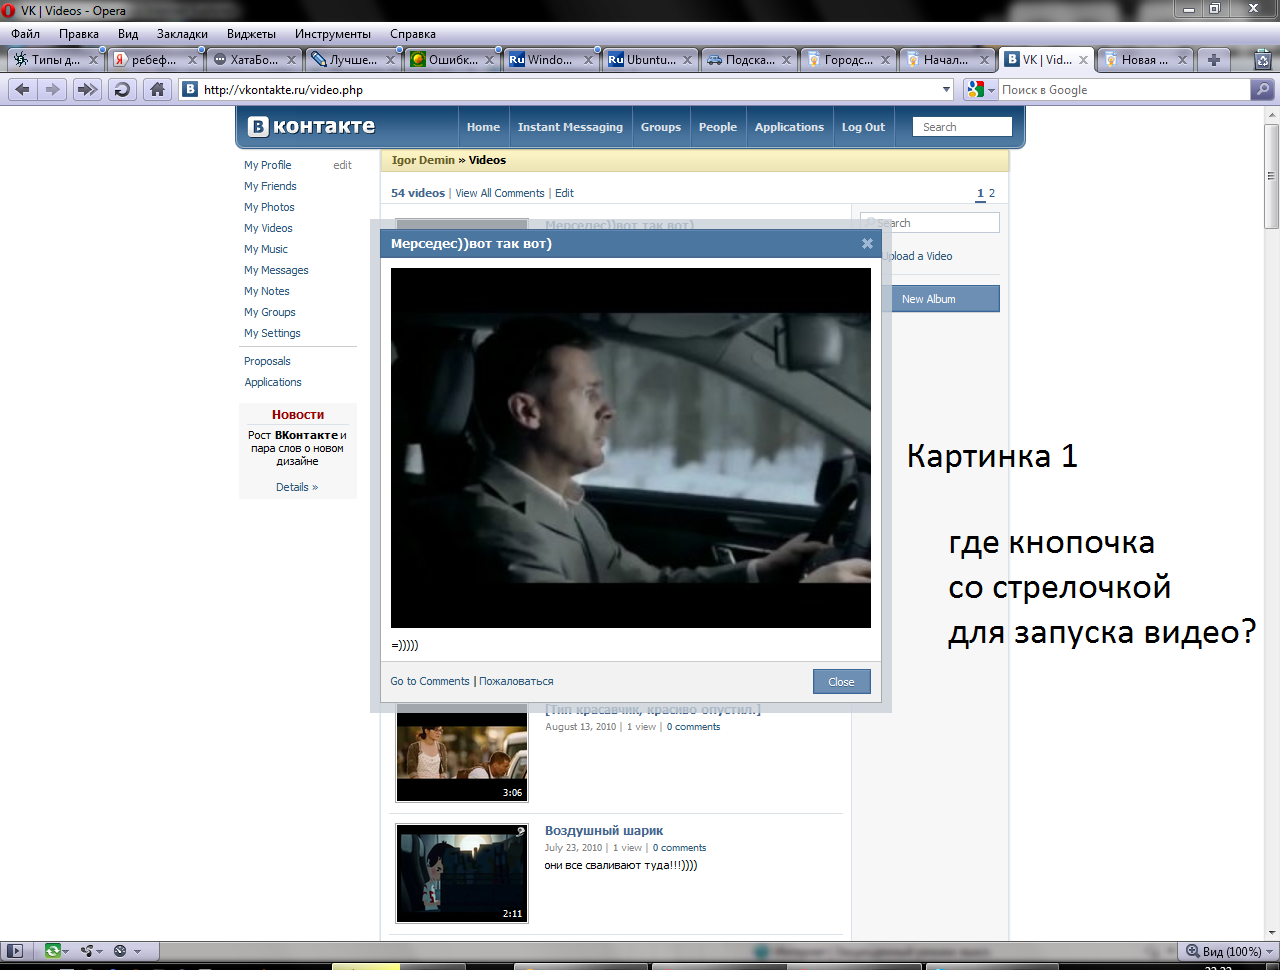Click the VK favicon in the address bar
This screenshot has width=1280, height=970.
[x=190, y=90]
